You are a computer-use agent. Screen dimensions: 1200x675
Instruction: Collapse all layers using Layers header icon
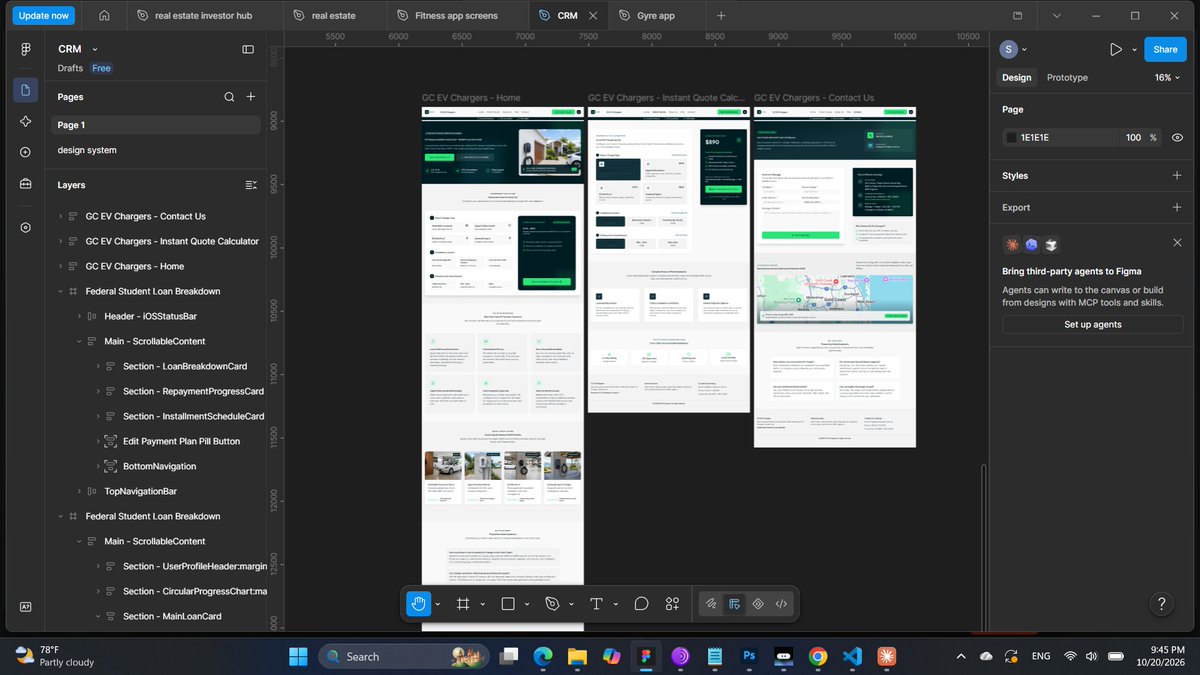pos(251,185)
